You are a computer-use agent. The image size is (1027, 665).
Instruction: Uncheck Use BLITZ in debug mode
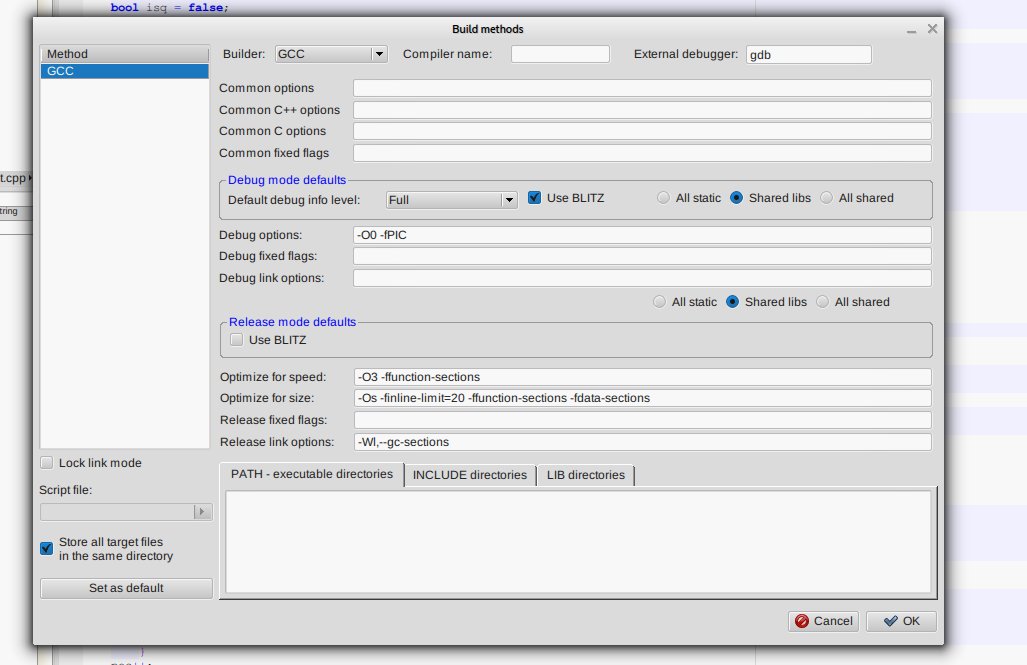(x=535, y=198)
